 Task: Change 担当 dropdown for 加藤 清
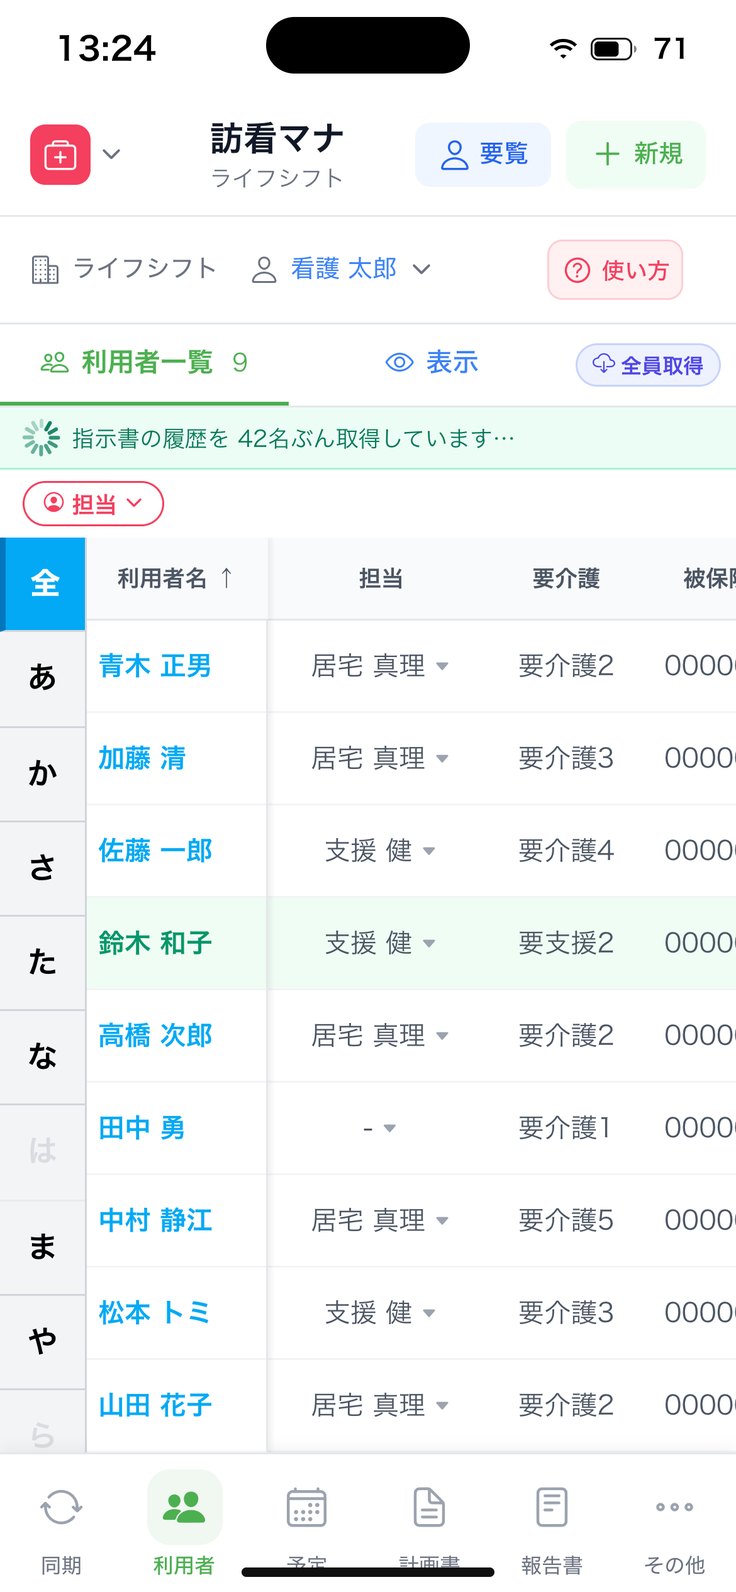click(x=380, y=758)
